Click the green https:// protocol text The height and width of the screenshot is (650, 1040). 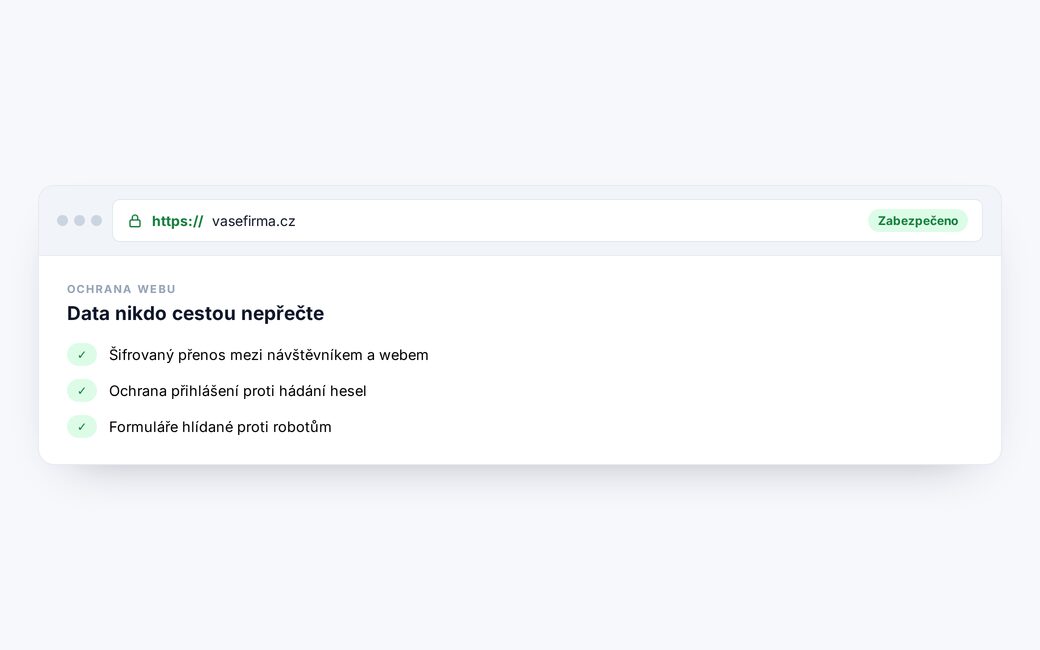click(x=177, y=222)
